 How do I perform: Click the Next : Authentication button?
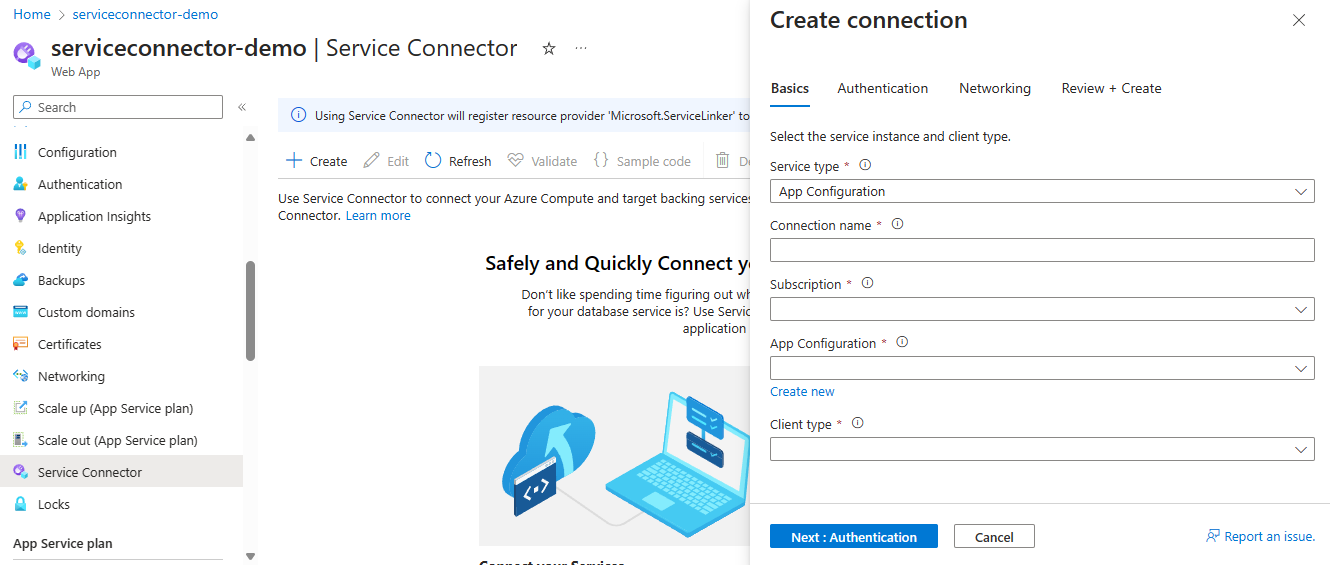(854, 537)
